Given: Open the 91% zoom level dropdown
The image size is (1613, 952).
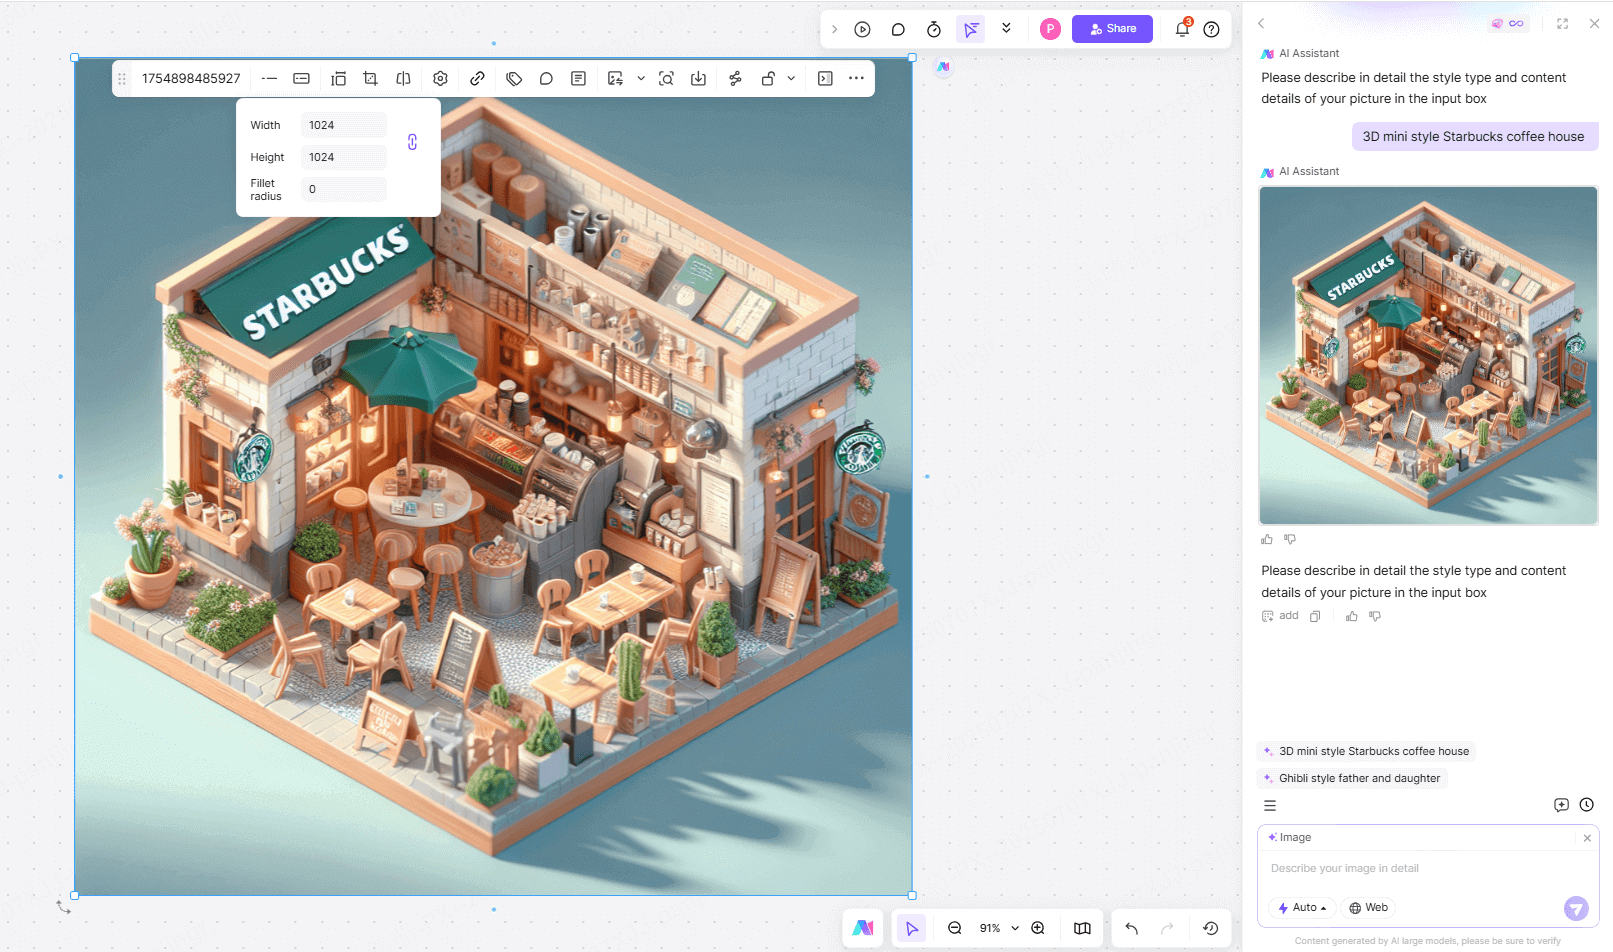Looking at the screenshot, I should [x=999, y=928].
